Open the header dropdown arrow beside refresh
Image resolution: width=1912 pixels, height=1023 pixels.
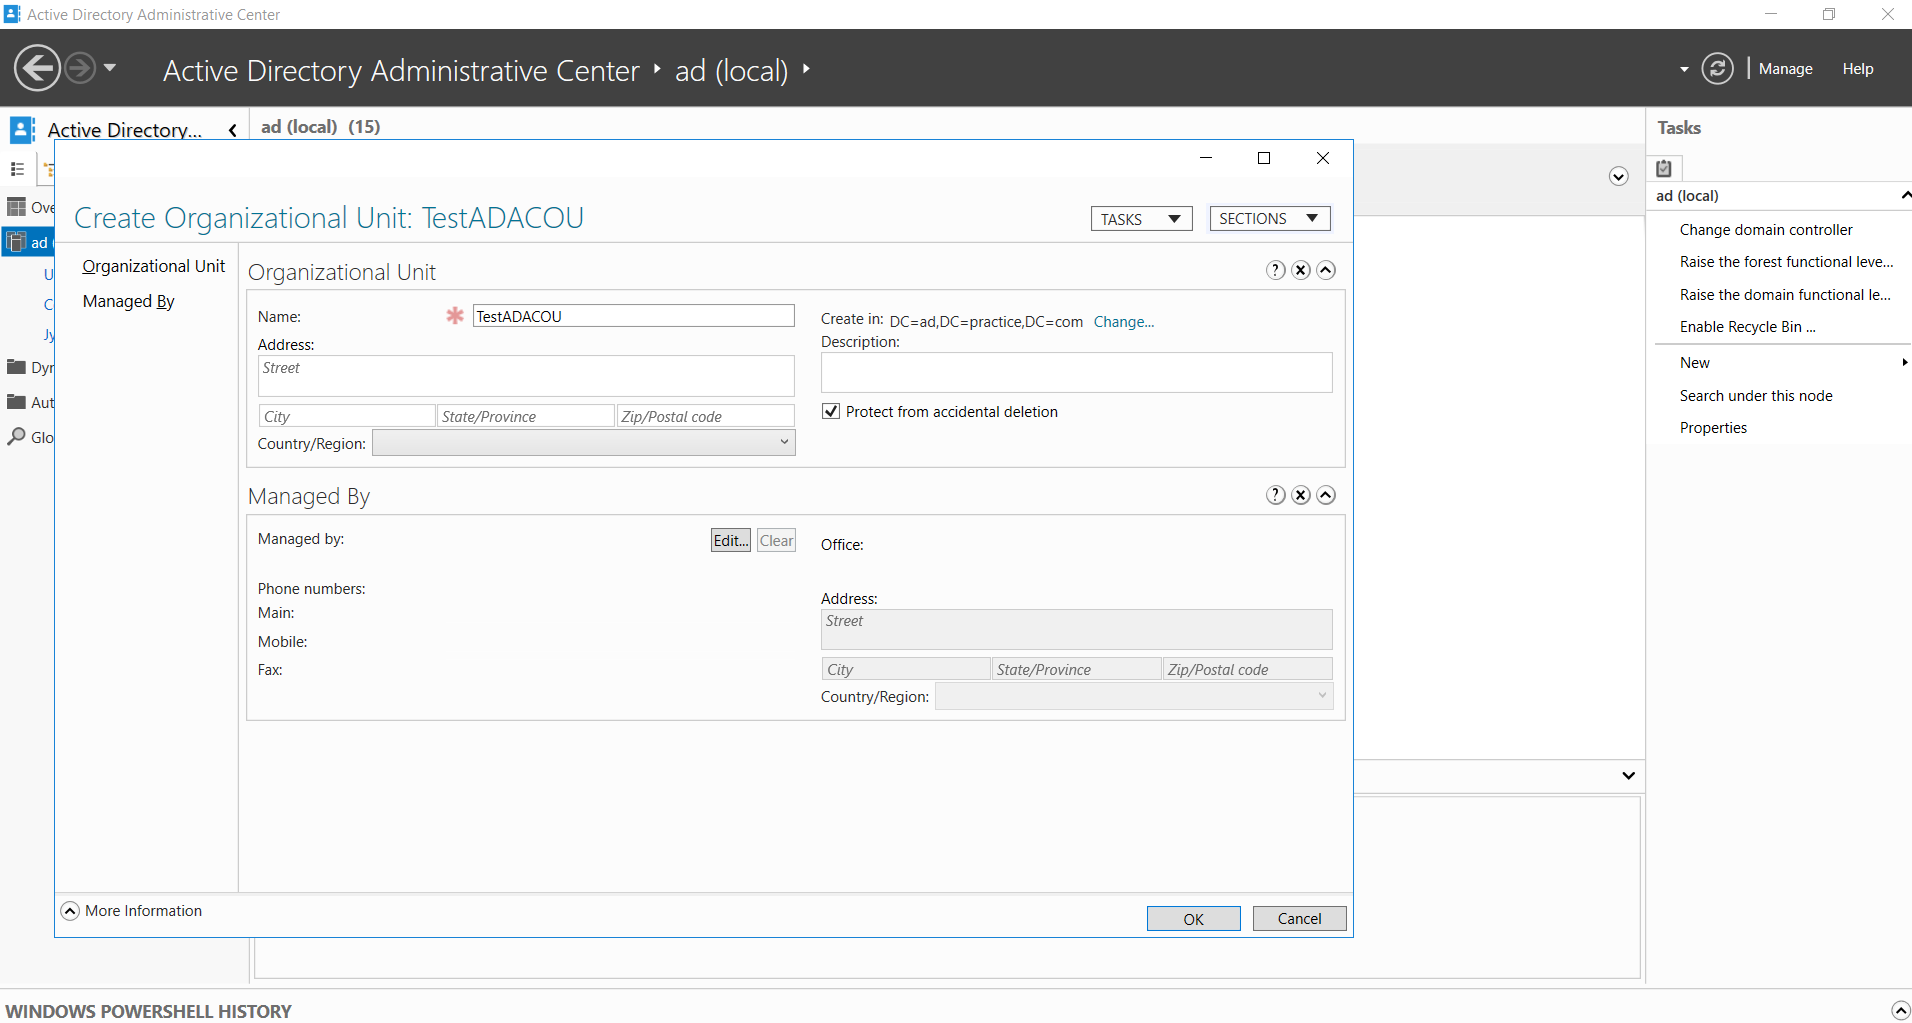pos(1684,70)
